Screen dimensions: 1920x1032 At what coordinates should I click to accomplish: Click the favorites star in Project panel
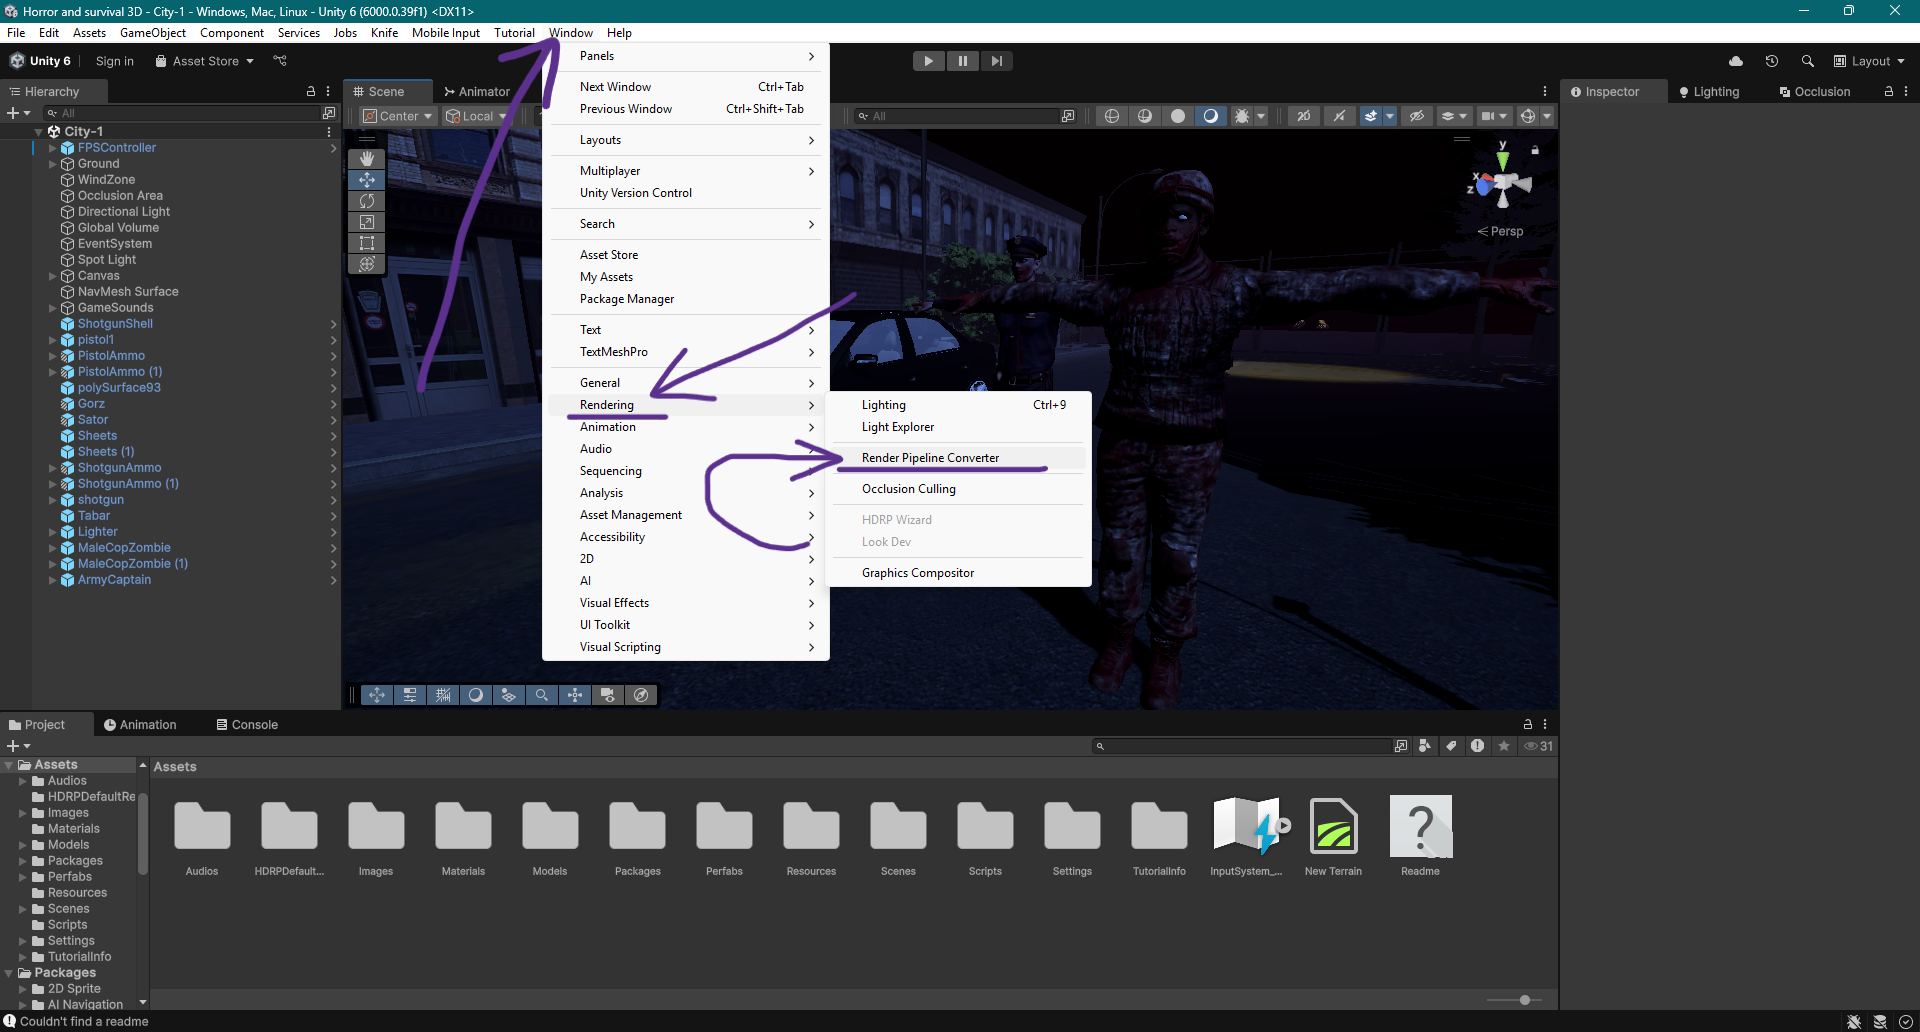[1504, 746]
